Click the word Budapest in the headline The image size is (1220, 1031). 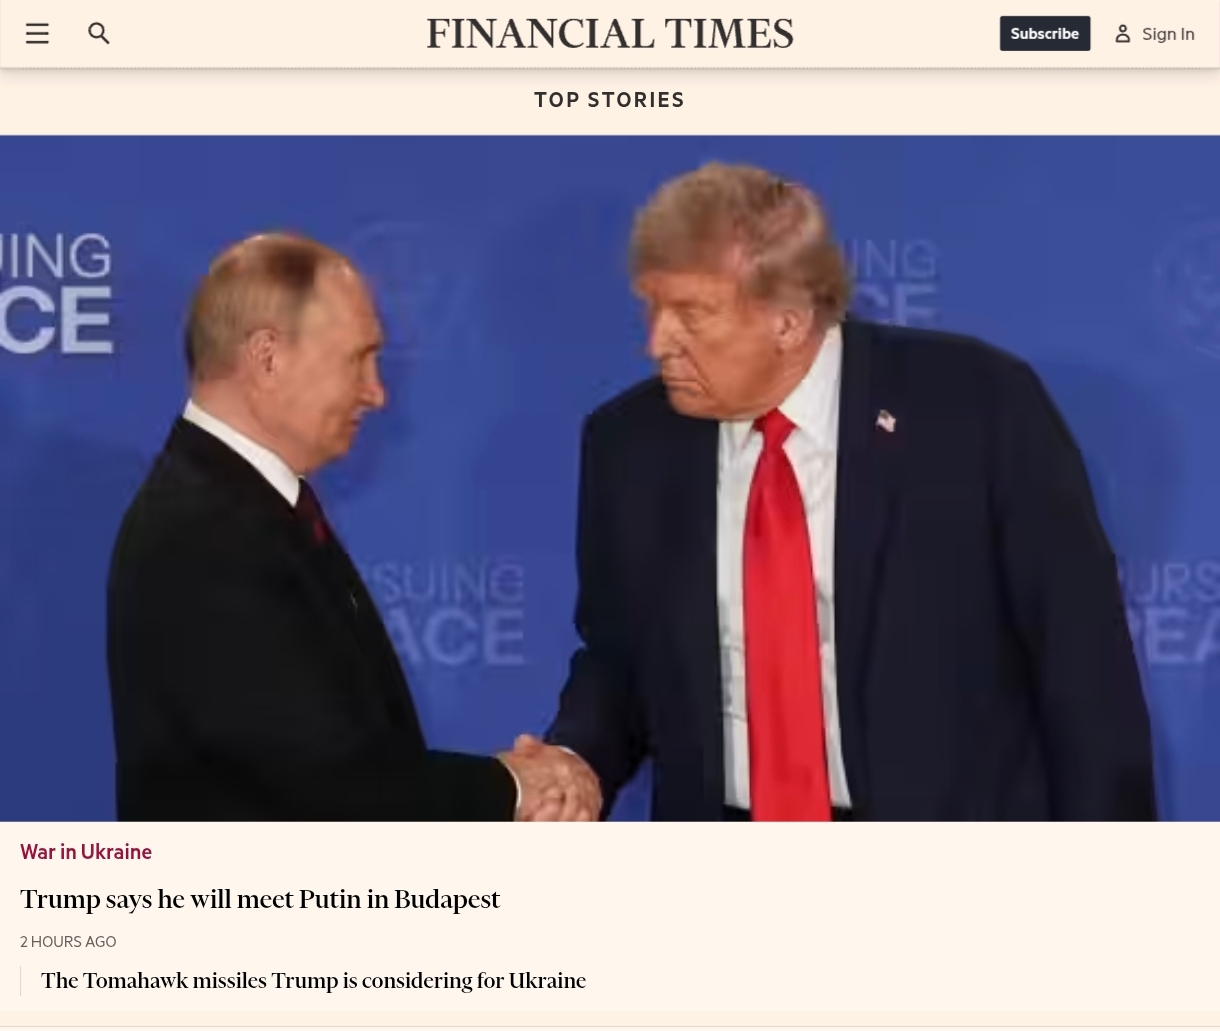pyautogui.click(x=447, y=900)
